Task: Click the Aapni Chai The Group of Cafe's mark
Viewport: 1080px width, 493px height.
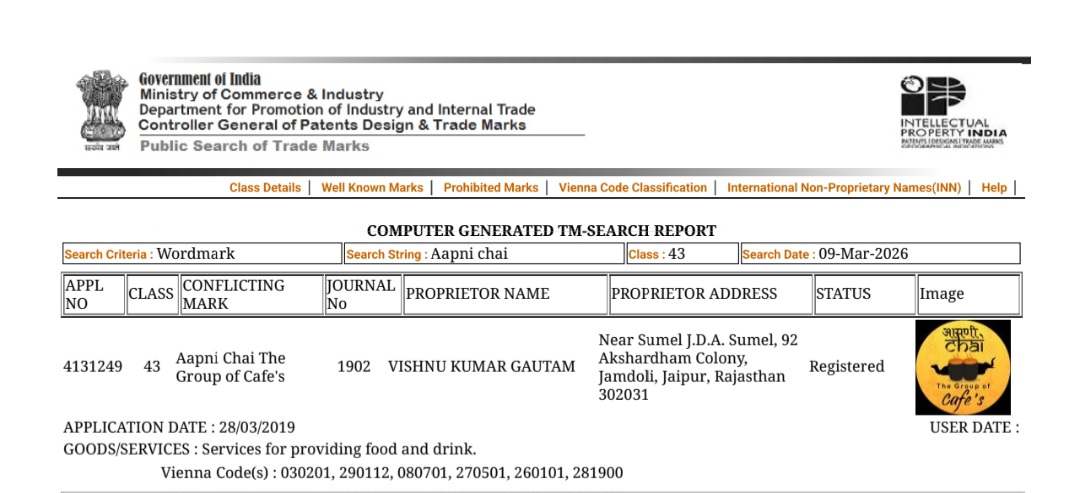Action: coord(231,367)
